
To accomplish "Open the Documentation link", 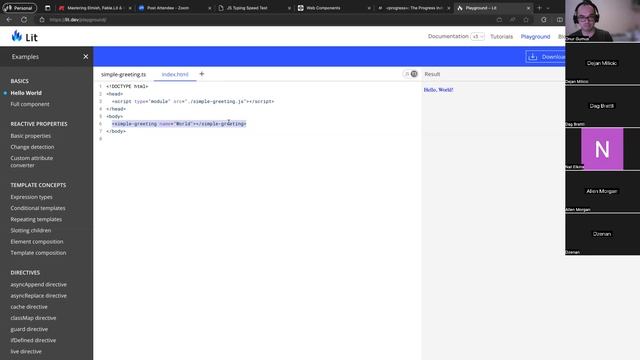I will pyautogui.click(x=448, y=36).
